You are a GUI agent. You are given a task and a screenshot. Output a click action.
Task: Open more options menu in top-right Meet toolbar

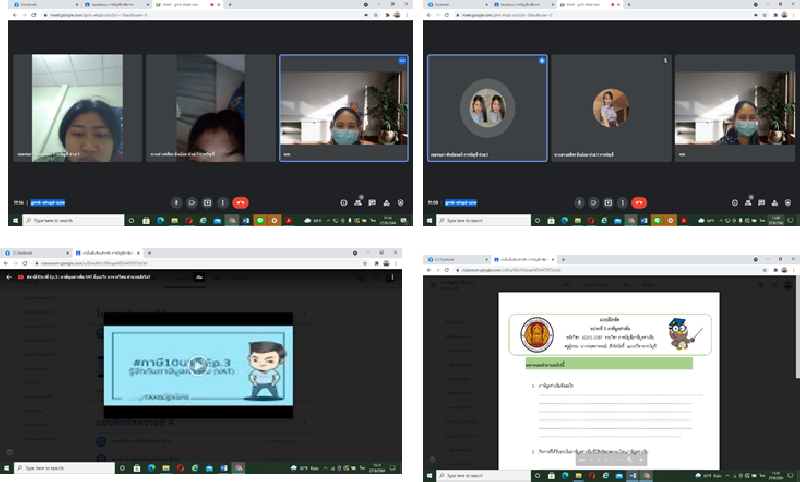pos(623,201)
